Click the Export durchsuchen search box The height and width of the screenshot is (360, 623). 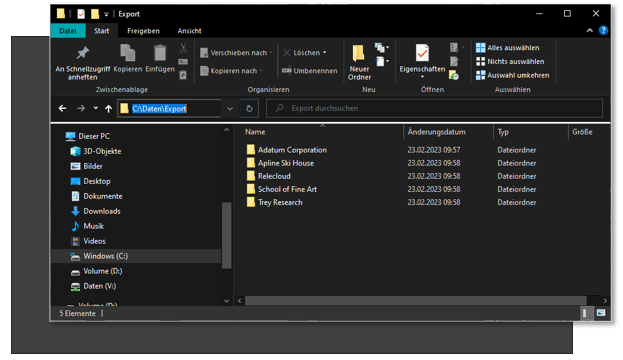click(434, 108)
